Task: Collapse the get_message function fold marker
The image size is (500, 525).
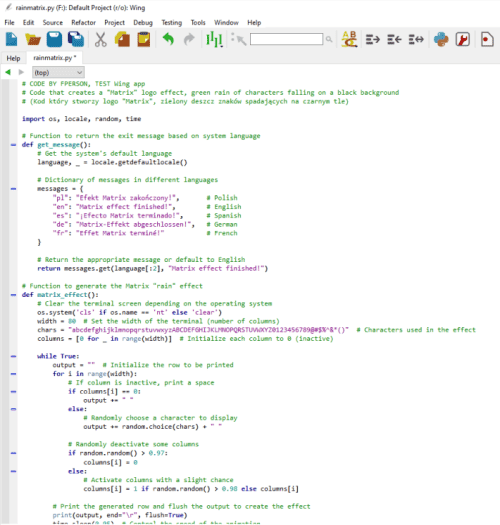Action: point(13,145)
